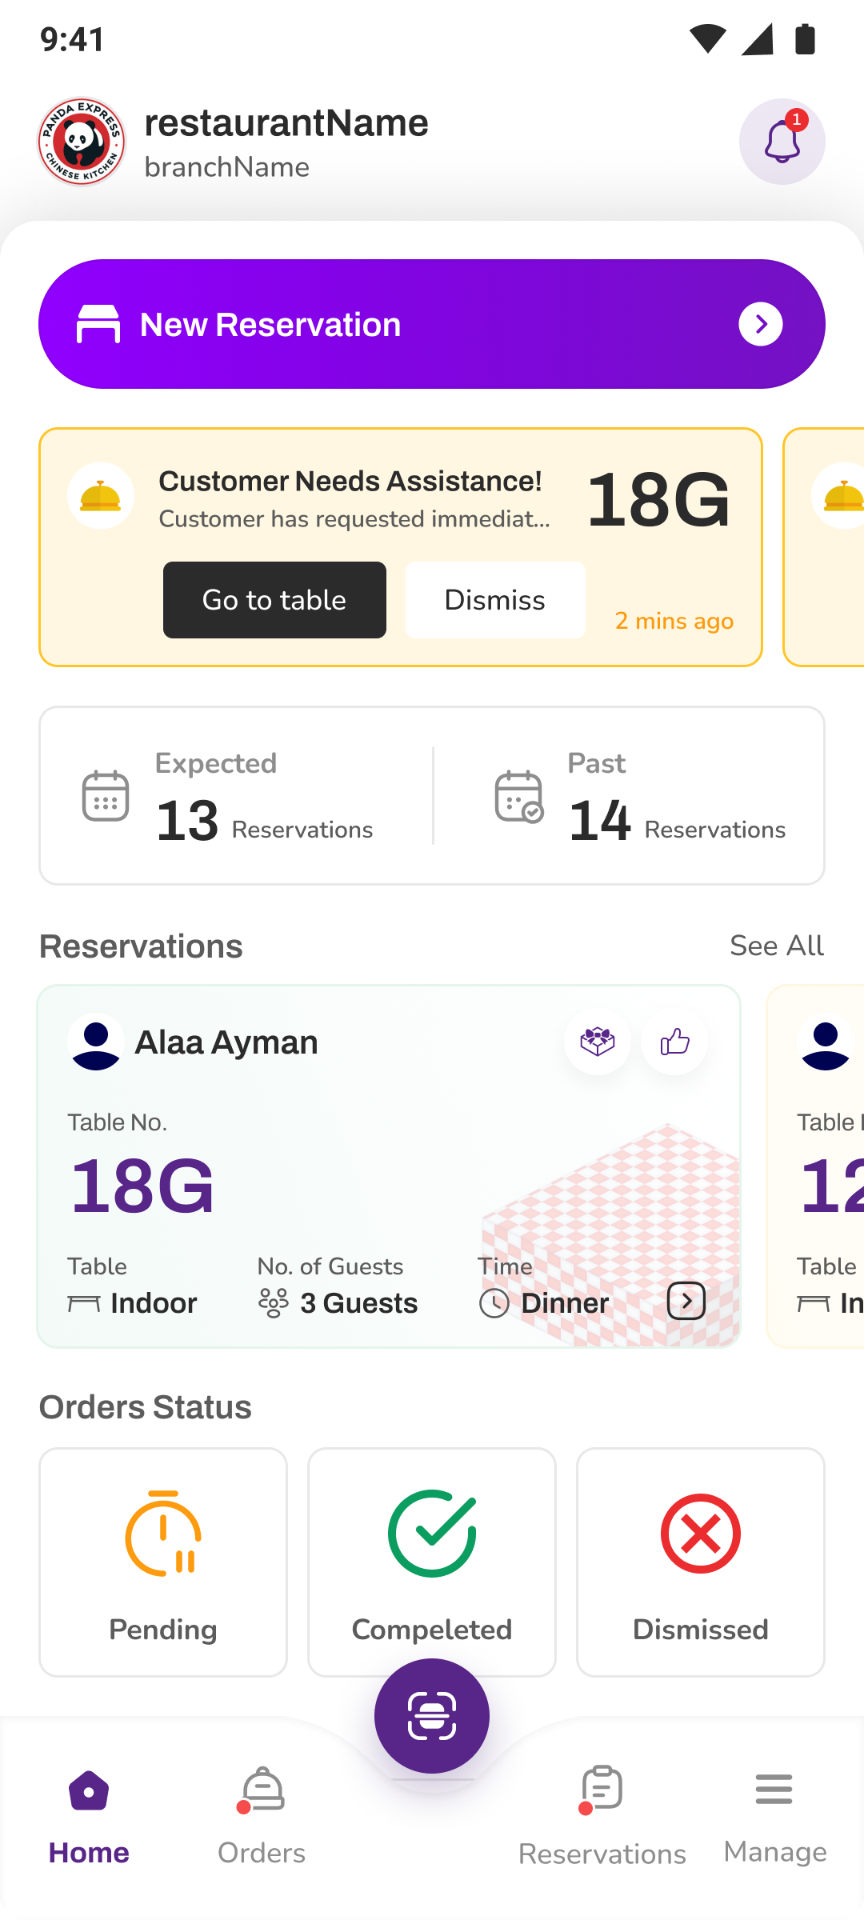This screenshot has width=864, height=1920.
Task: Tap the Panda Express restaurant logo
Action: tap(82, 141)
